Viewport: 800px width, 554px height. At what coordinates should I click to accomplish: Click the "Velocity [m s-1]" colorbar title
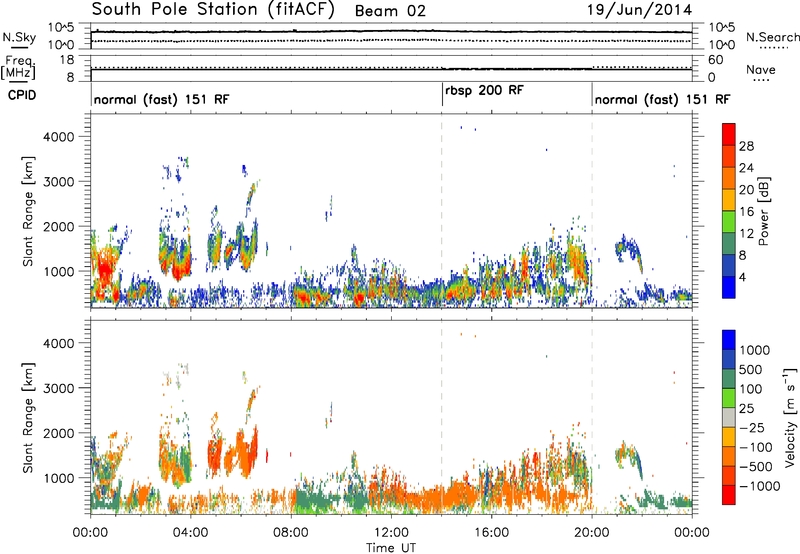(790, 417)
